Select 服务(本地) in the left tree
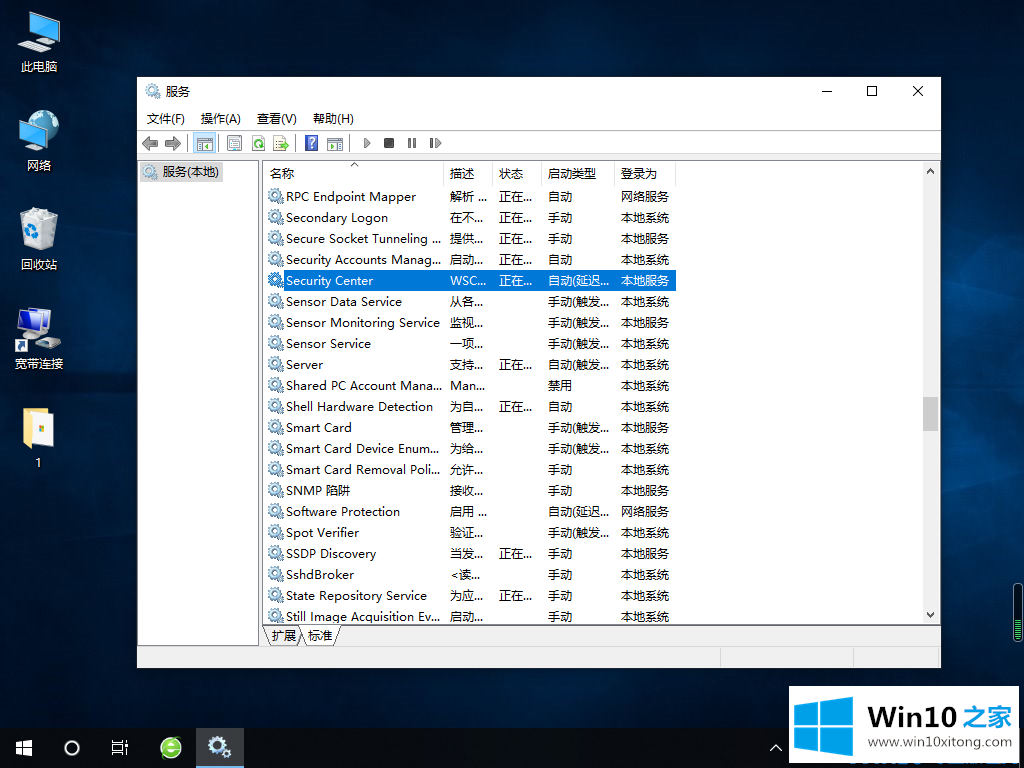 (x=190, y=172)
